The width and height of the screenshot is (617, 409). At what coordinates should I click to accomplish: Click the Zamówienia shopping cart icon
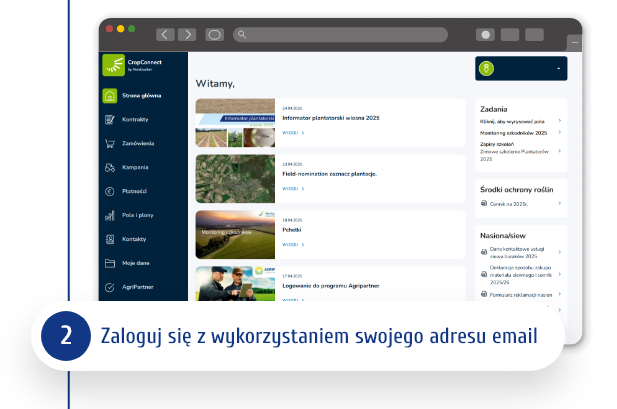click(110, 144)
